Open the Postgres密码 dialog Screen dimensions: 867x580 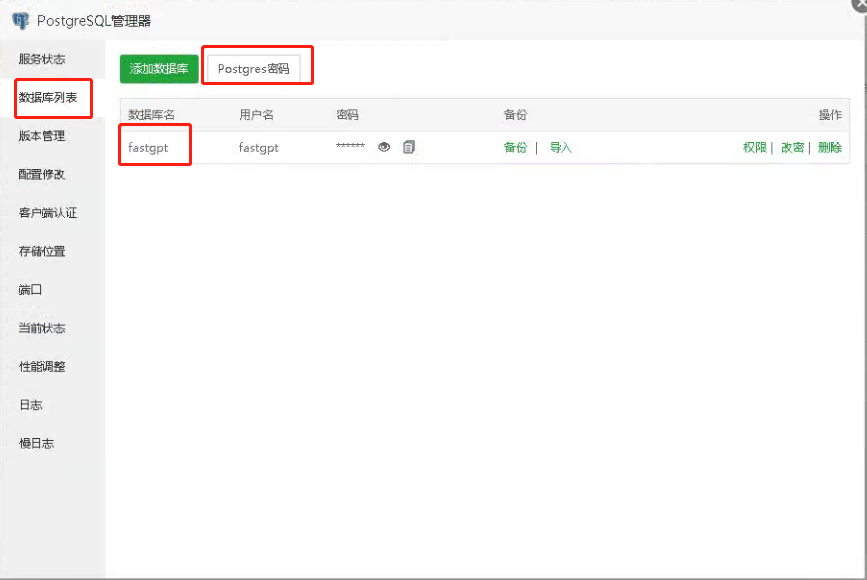pos(253,69)
